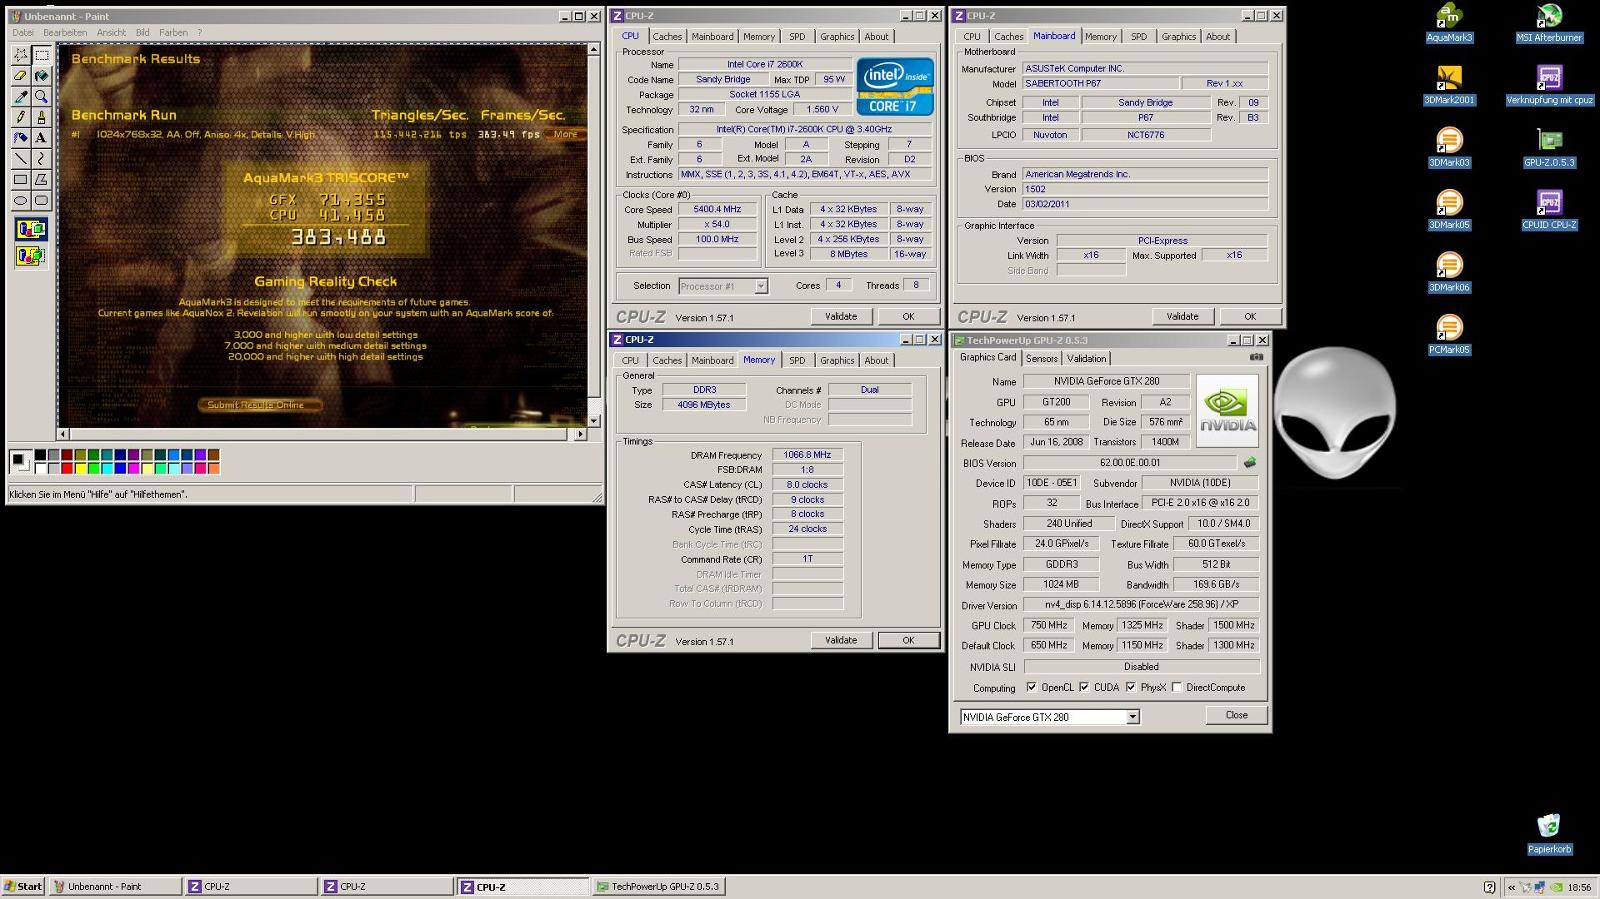Switch to TechPowerUp GPU-Z taskbar item

click(x=658, y=886)
